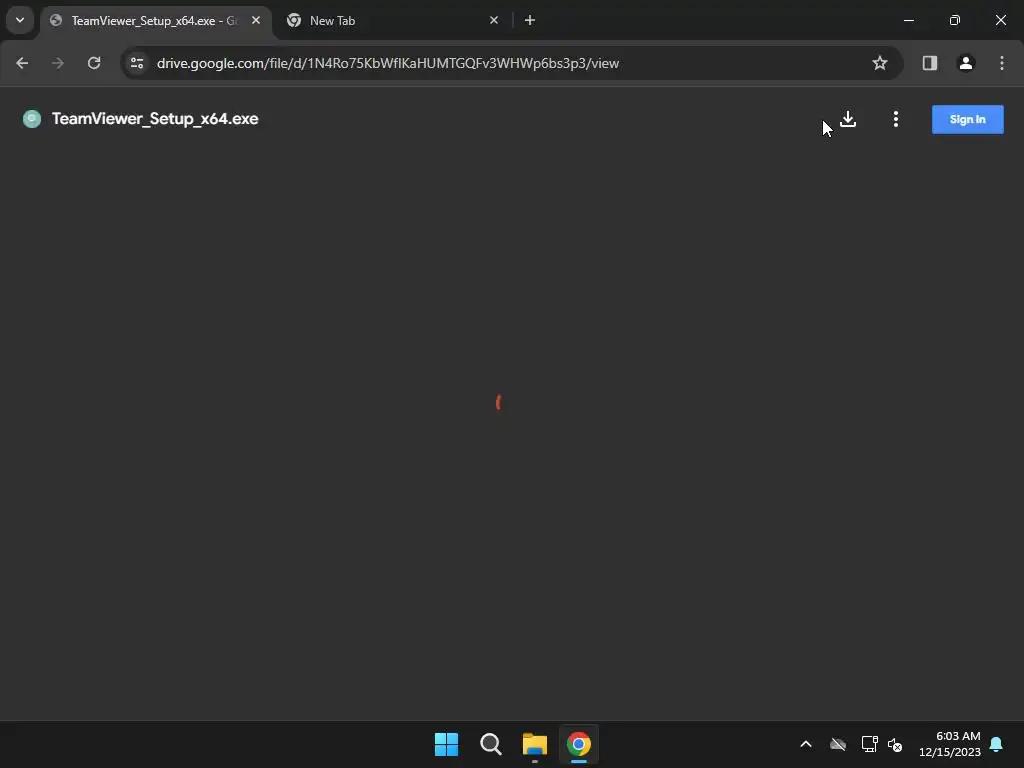
Task: Open the OneDrive tray icon
Action: (838, 744)
